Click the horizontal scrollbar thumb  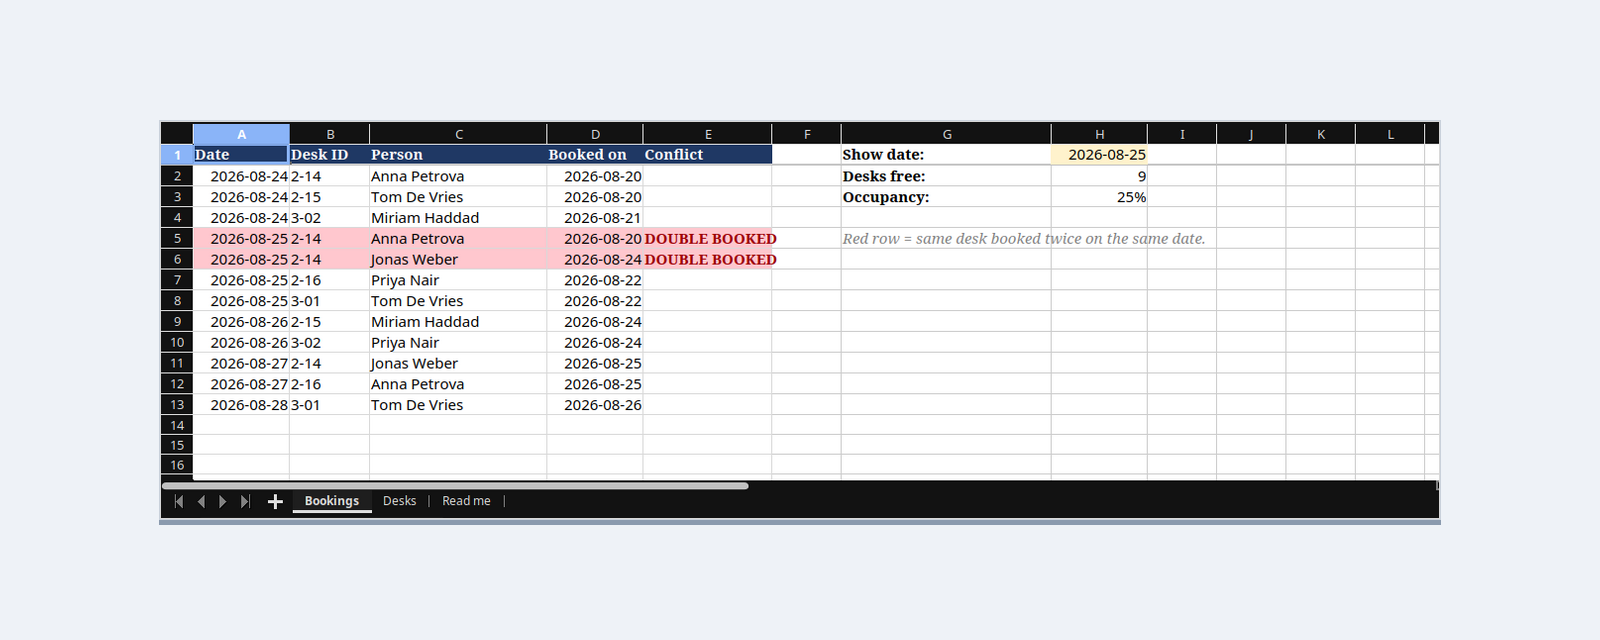pos(455,486)
